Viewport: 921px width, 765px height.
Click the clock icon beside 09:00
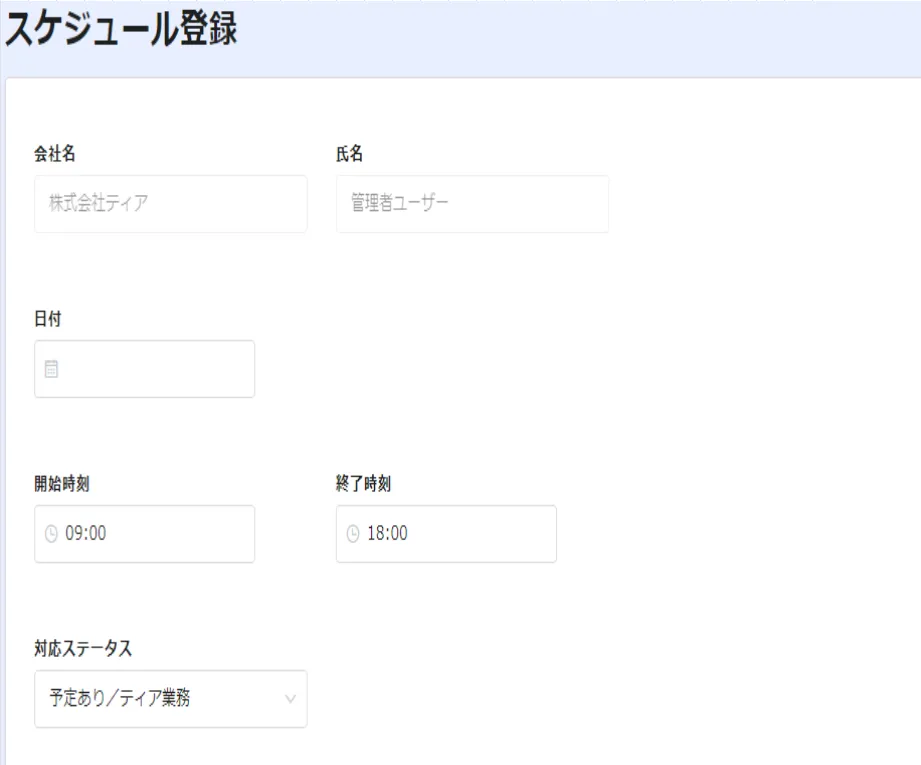point(52,534)
